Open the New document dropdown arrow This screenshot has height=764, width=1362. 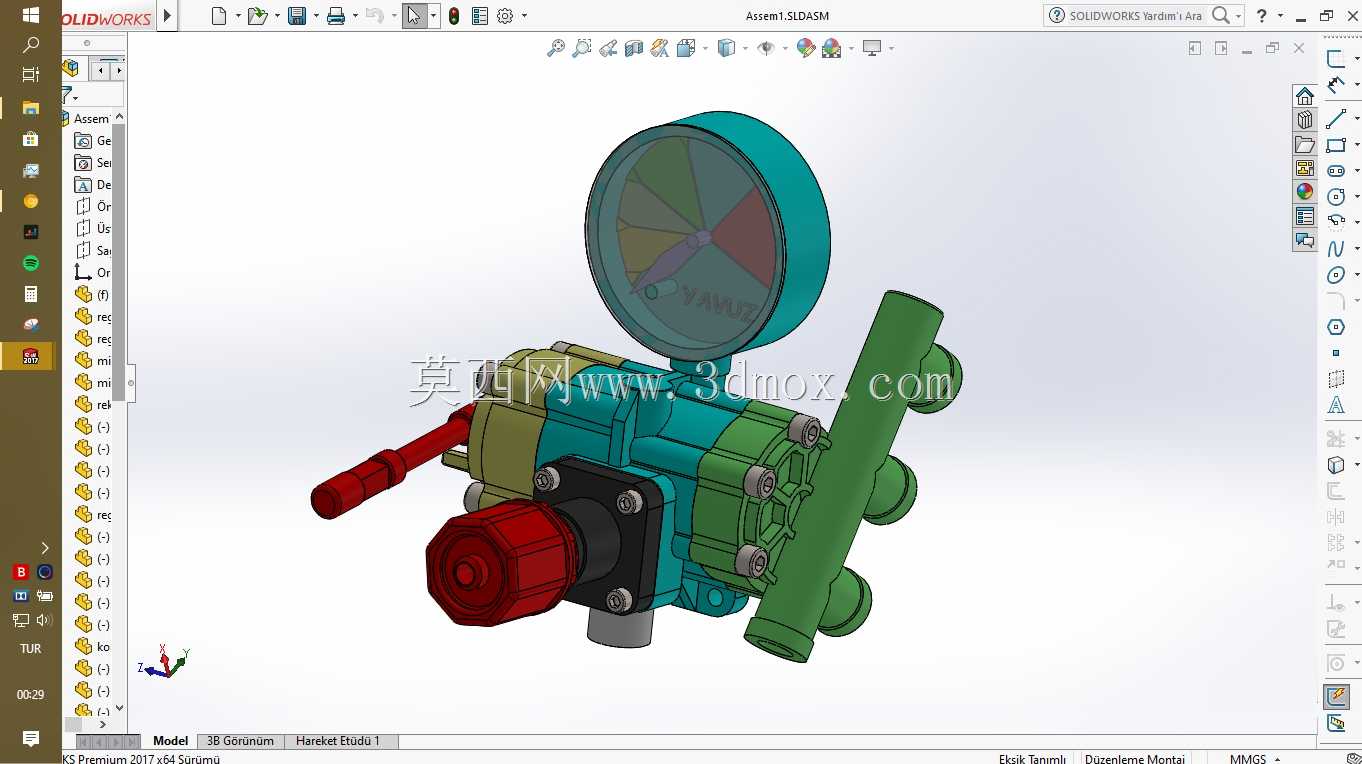coord(238,16)
